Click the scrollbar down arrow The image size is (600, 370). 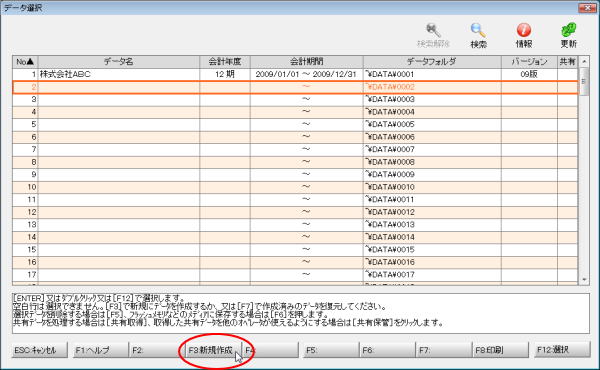(x=584, y=280)
